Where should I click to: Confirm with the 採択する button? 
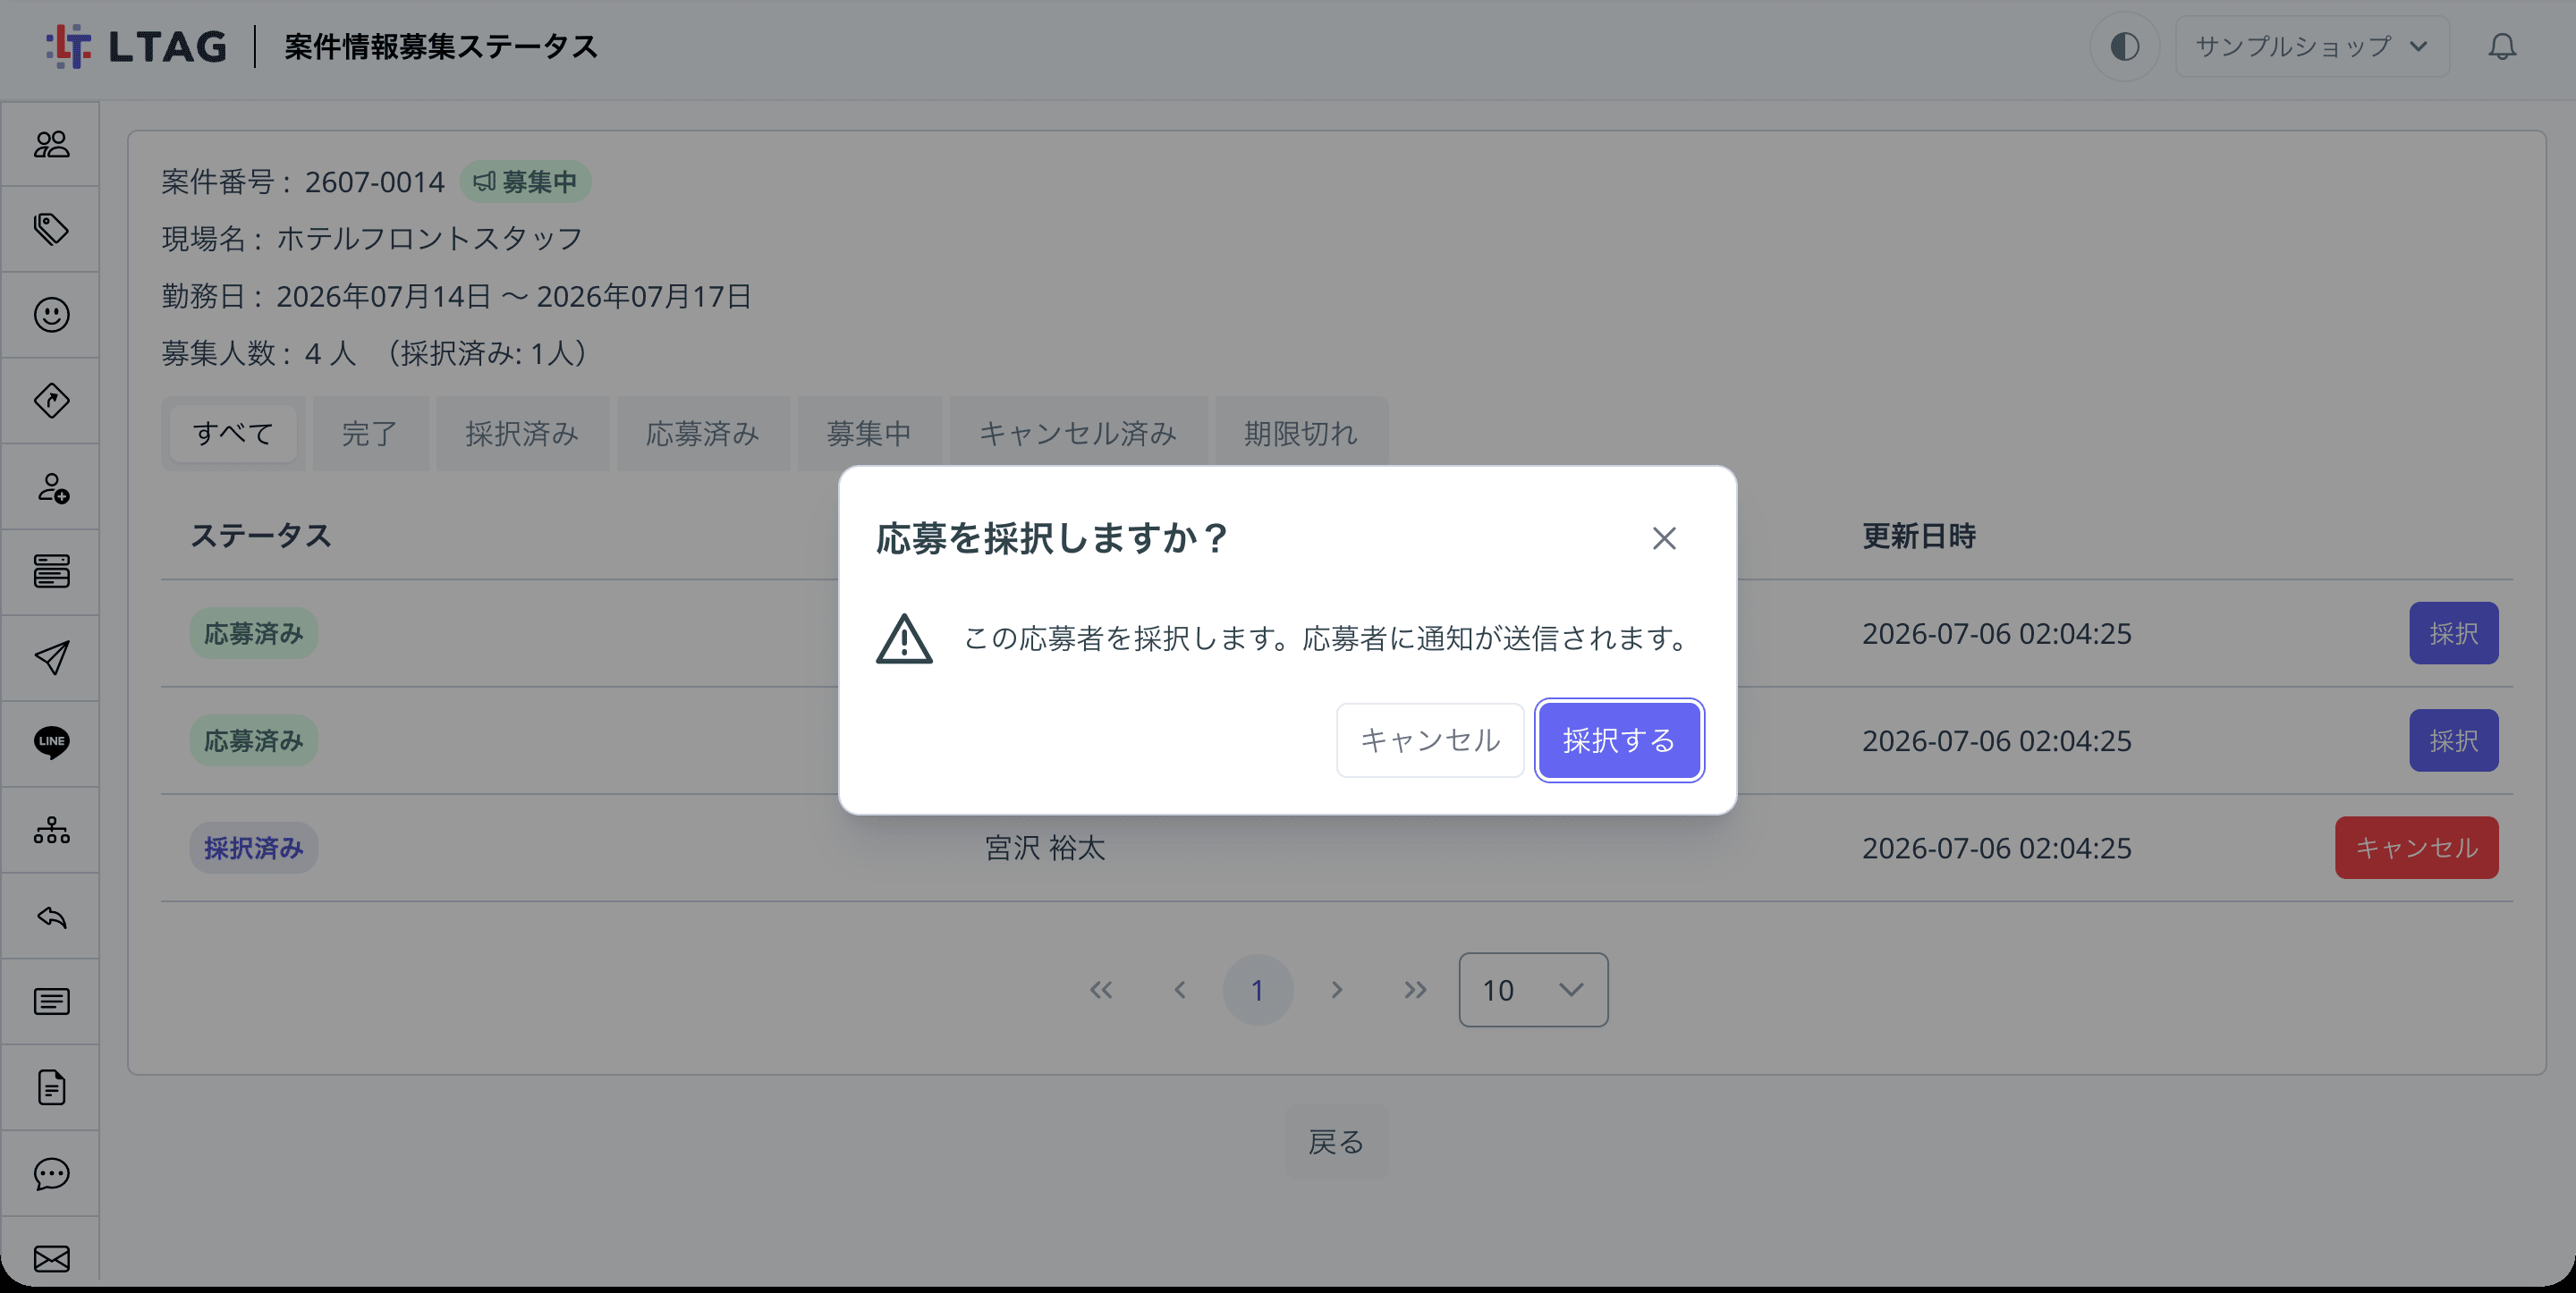[x=1619, y=740]
